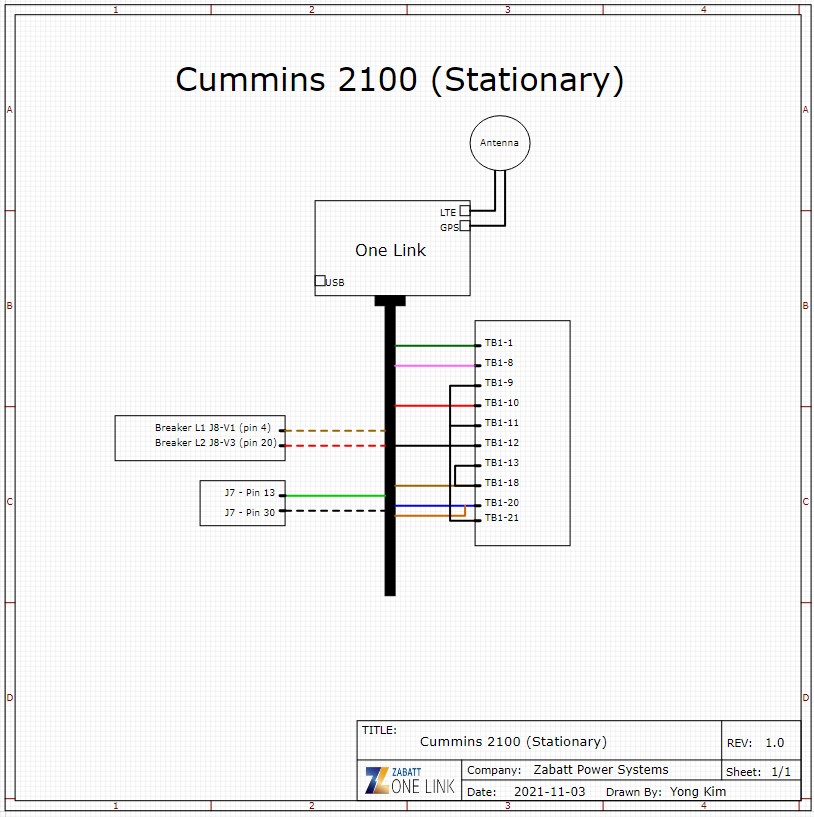This screenshot has height=817, width=814.
Task: Select the TB1-12 terminal label
Action: (x=502, y=442)
